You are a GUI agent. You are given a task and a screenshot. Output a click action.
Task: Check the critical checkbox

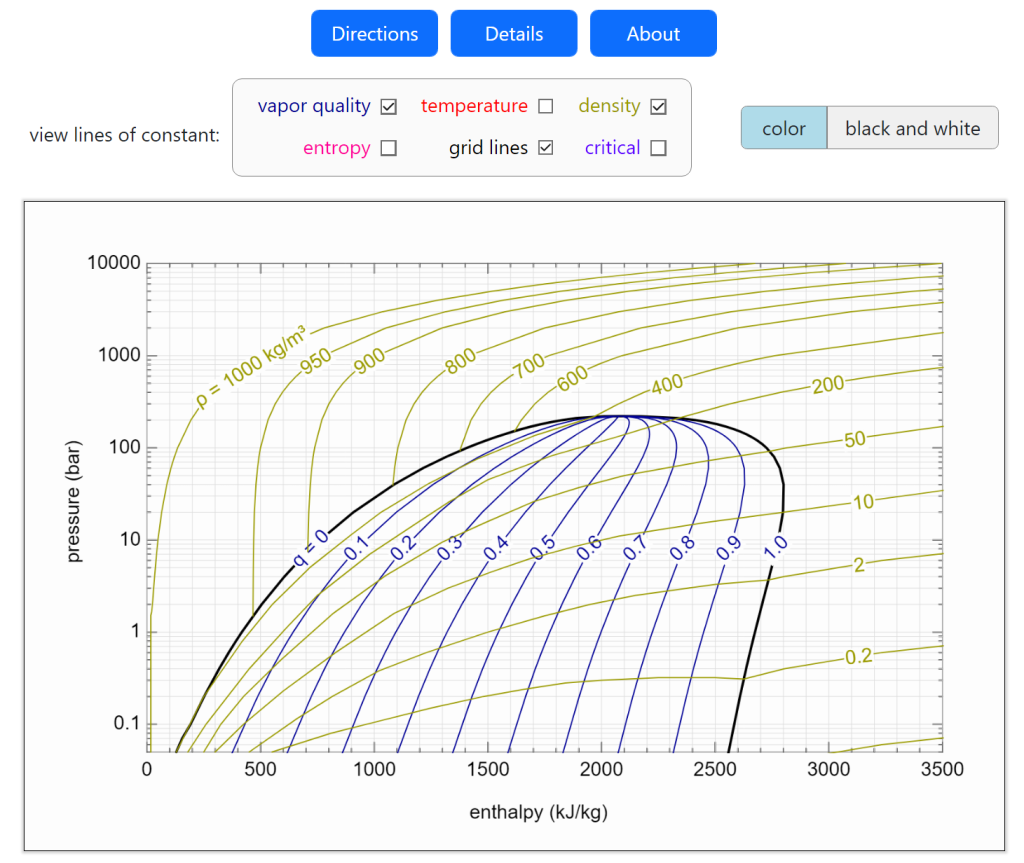[x=658, y=148]
